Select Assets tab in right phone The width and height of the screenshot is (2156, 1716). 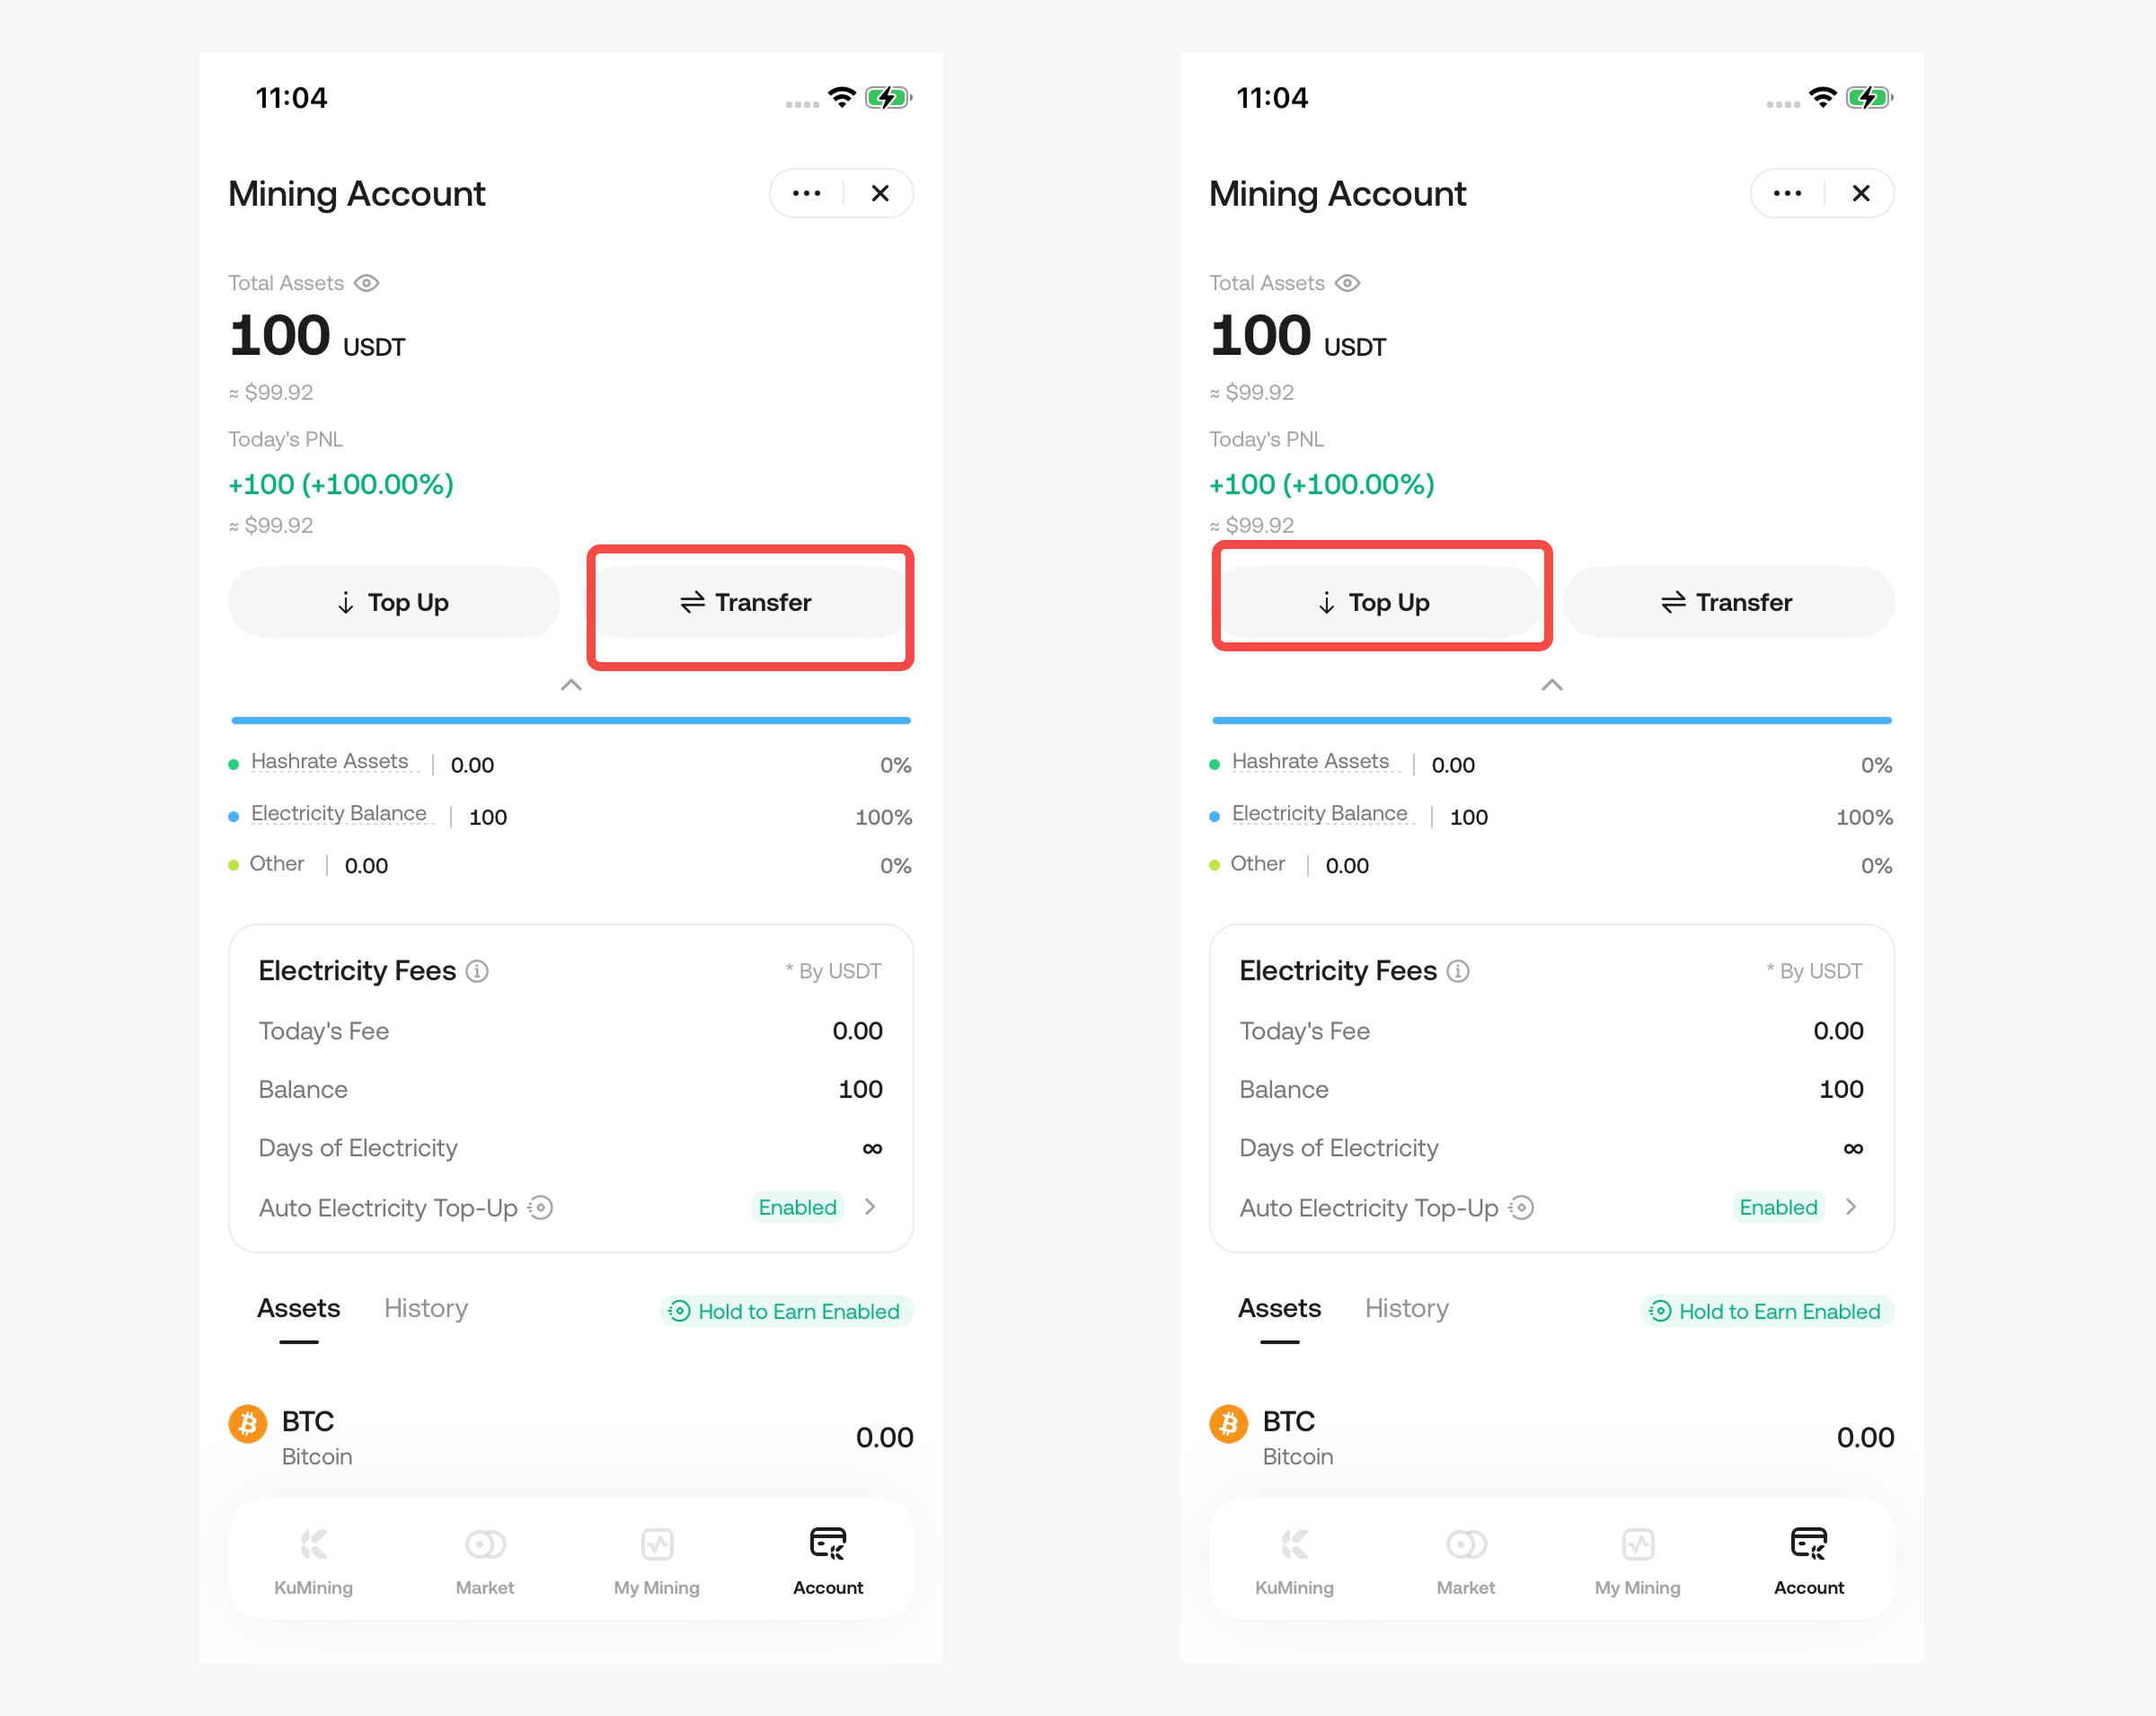pos(1279,1308)
